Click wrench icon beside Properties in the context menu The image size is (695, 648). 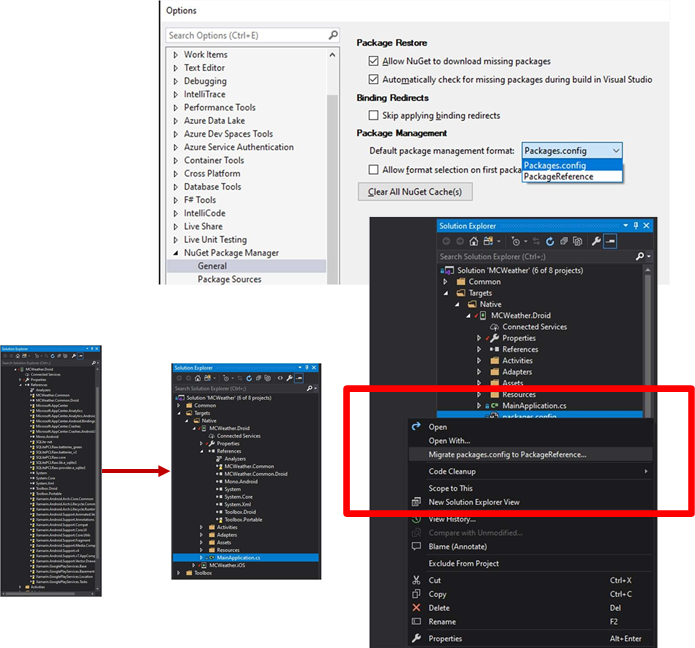(x=416, y=638)
